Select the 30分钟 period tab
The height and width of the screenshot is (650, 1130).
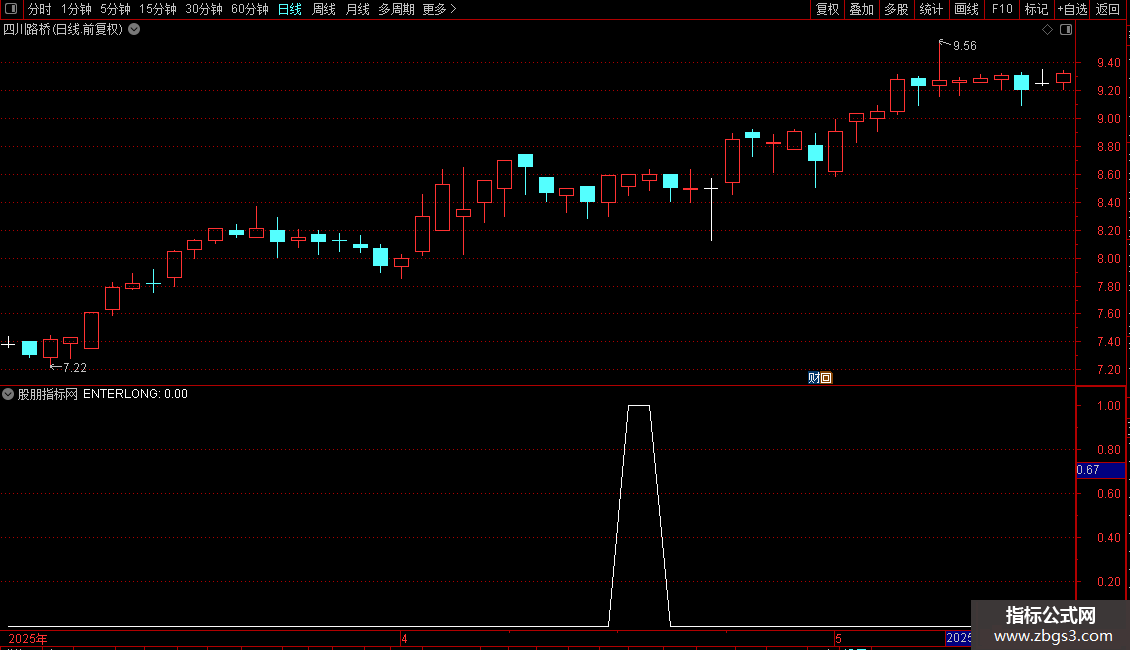[204, 9]
